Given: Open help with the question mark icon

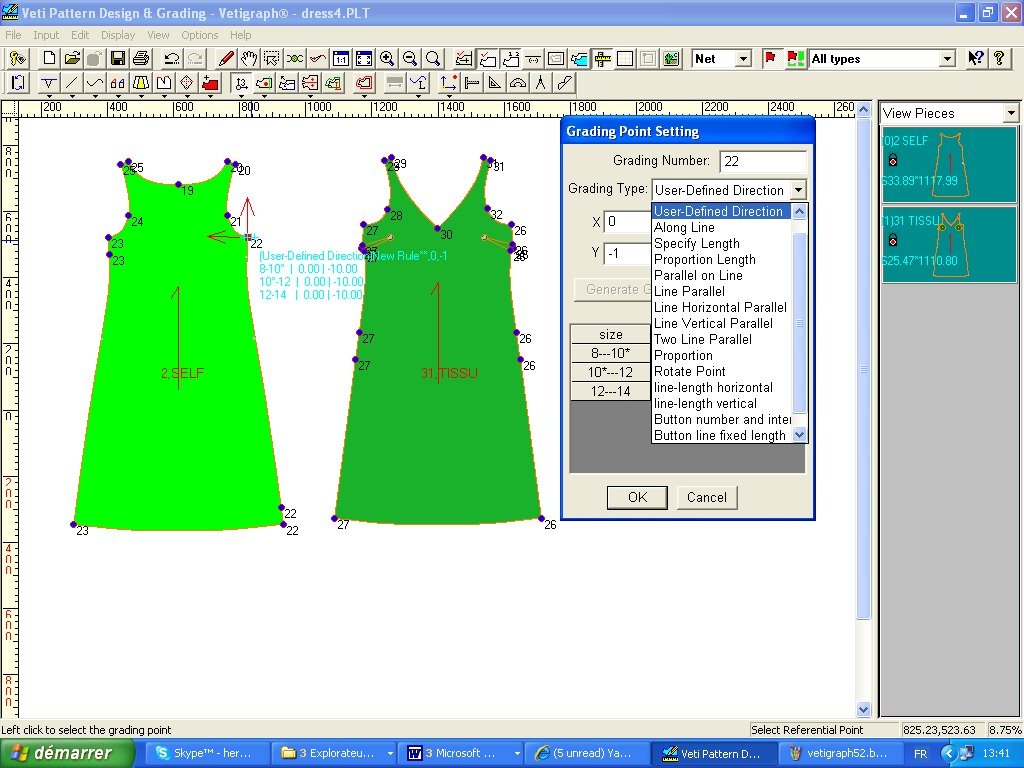Looking at the screenshot, I should tap(999, 59).
